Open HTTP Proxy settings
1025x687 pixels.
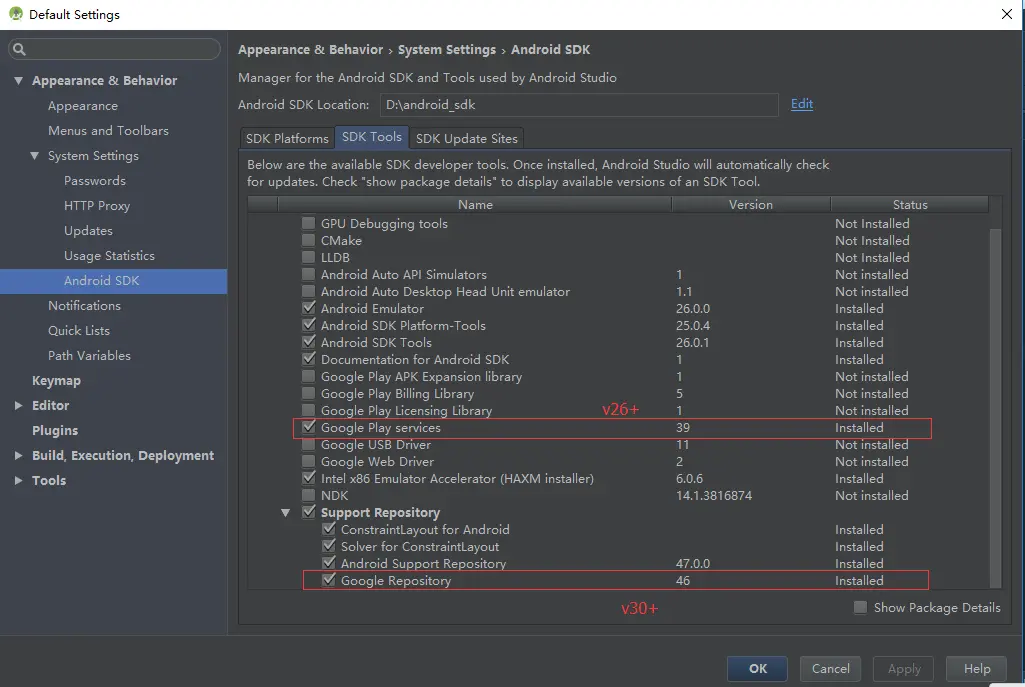(97, 206)
